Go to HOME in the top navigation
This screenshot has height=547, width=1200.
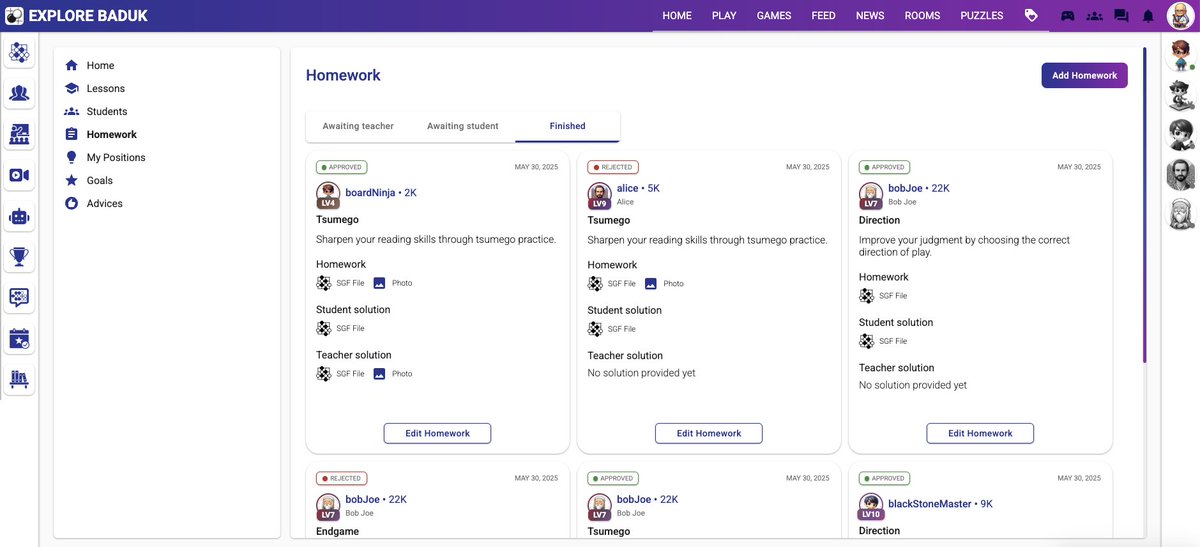[x=677, y=16]
